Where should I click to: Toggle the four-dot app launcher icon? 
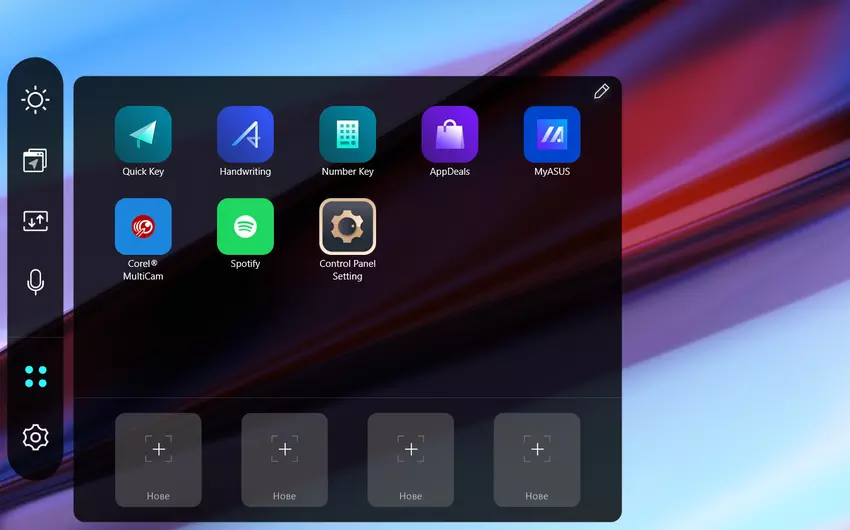click(35, 377)
